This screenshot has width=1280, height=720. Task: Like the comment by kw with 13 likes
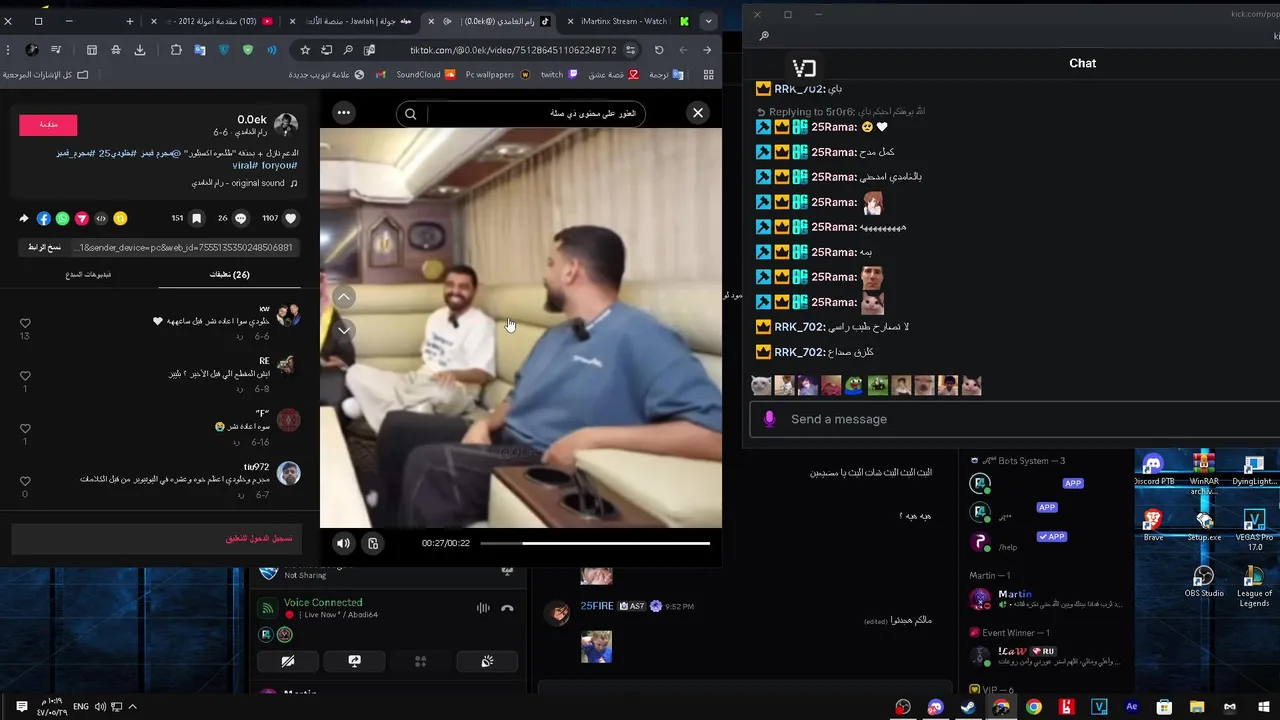25,323
